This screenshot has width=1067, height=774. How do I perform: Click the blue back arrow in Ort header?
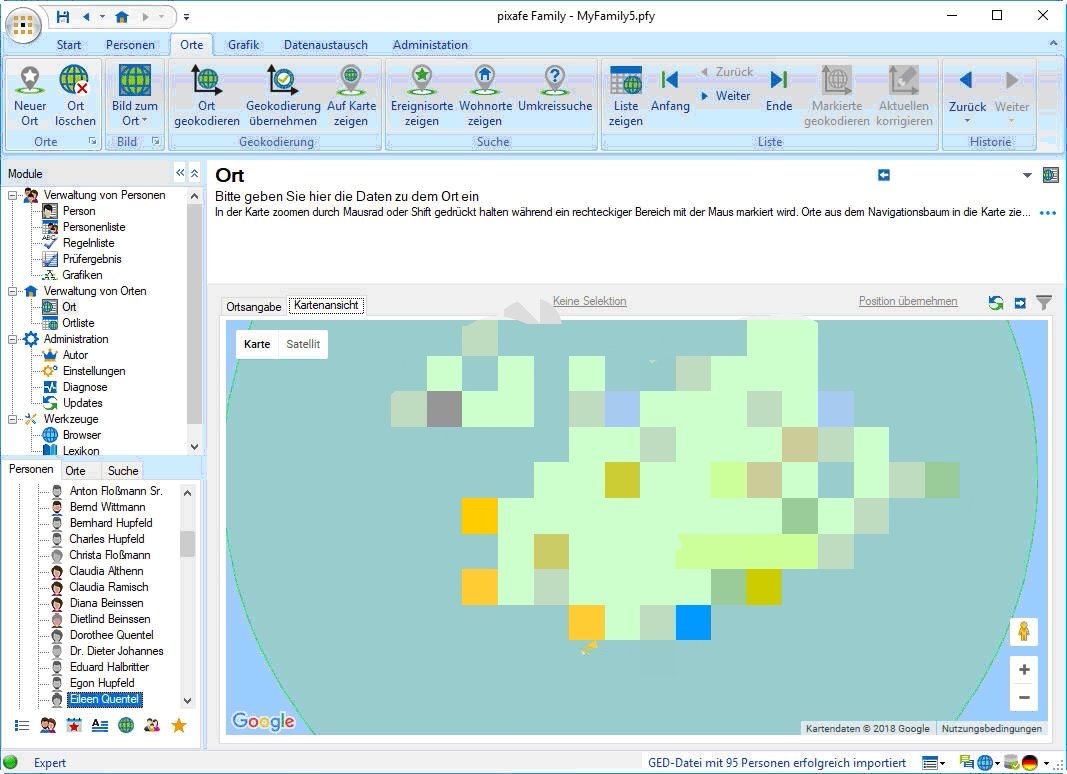tap(883, 176)
